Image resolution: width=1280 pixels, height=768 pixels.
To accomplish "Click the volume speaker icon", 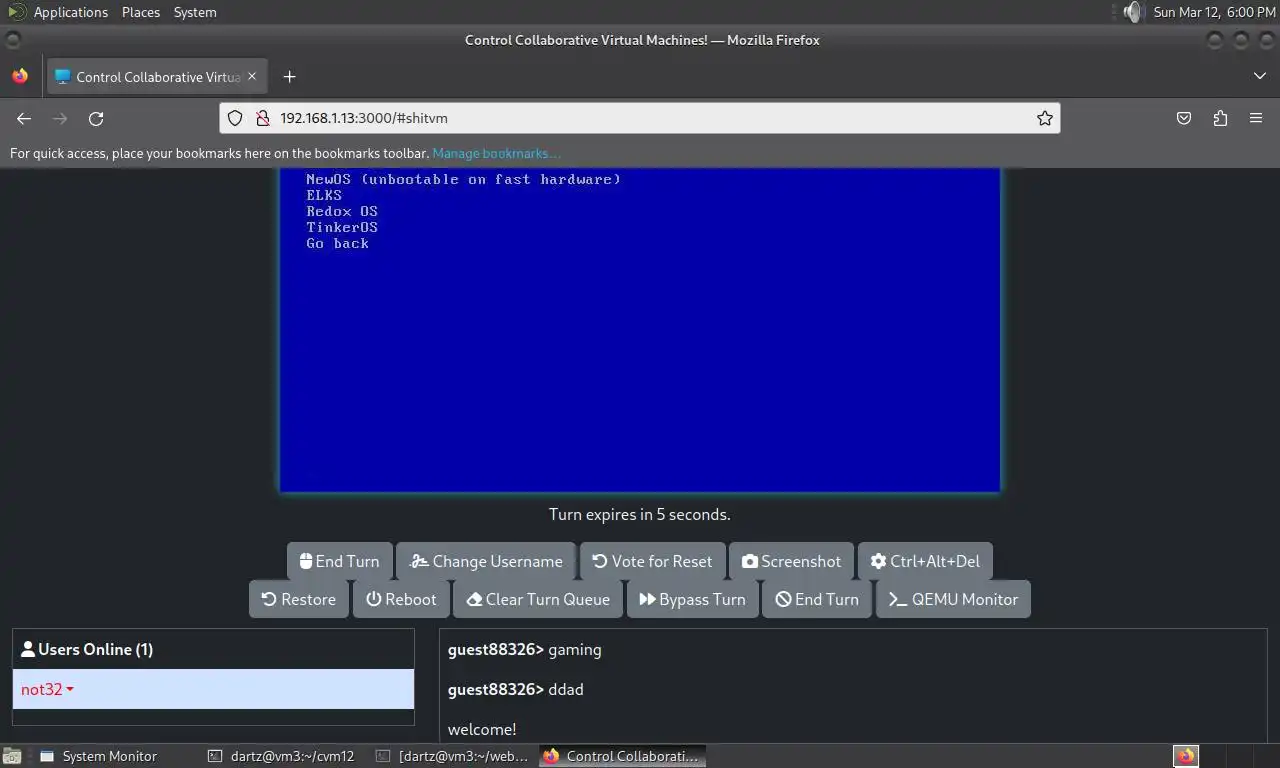I will point(1131,12).
